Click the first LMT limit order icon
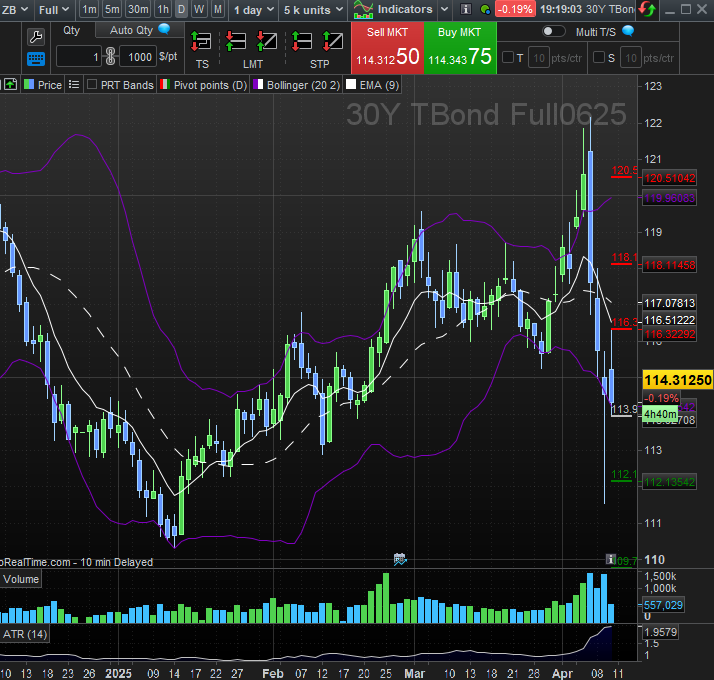 point(236,43)
